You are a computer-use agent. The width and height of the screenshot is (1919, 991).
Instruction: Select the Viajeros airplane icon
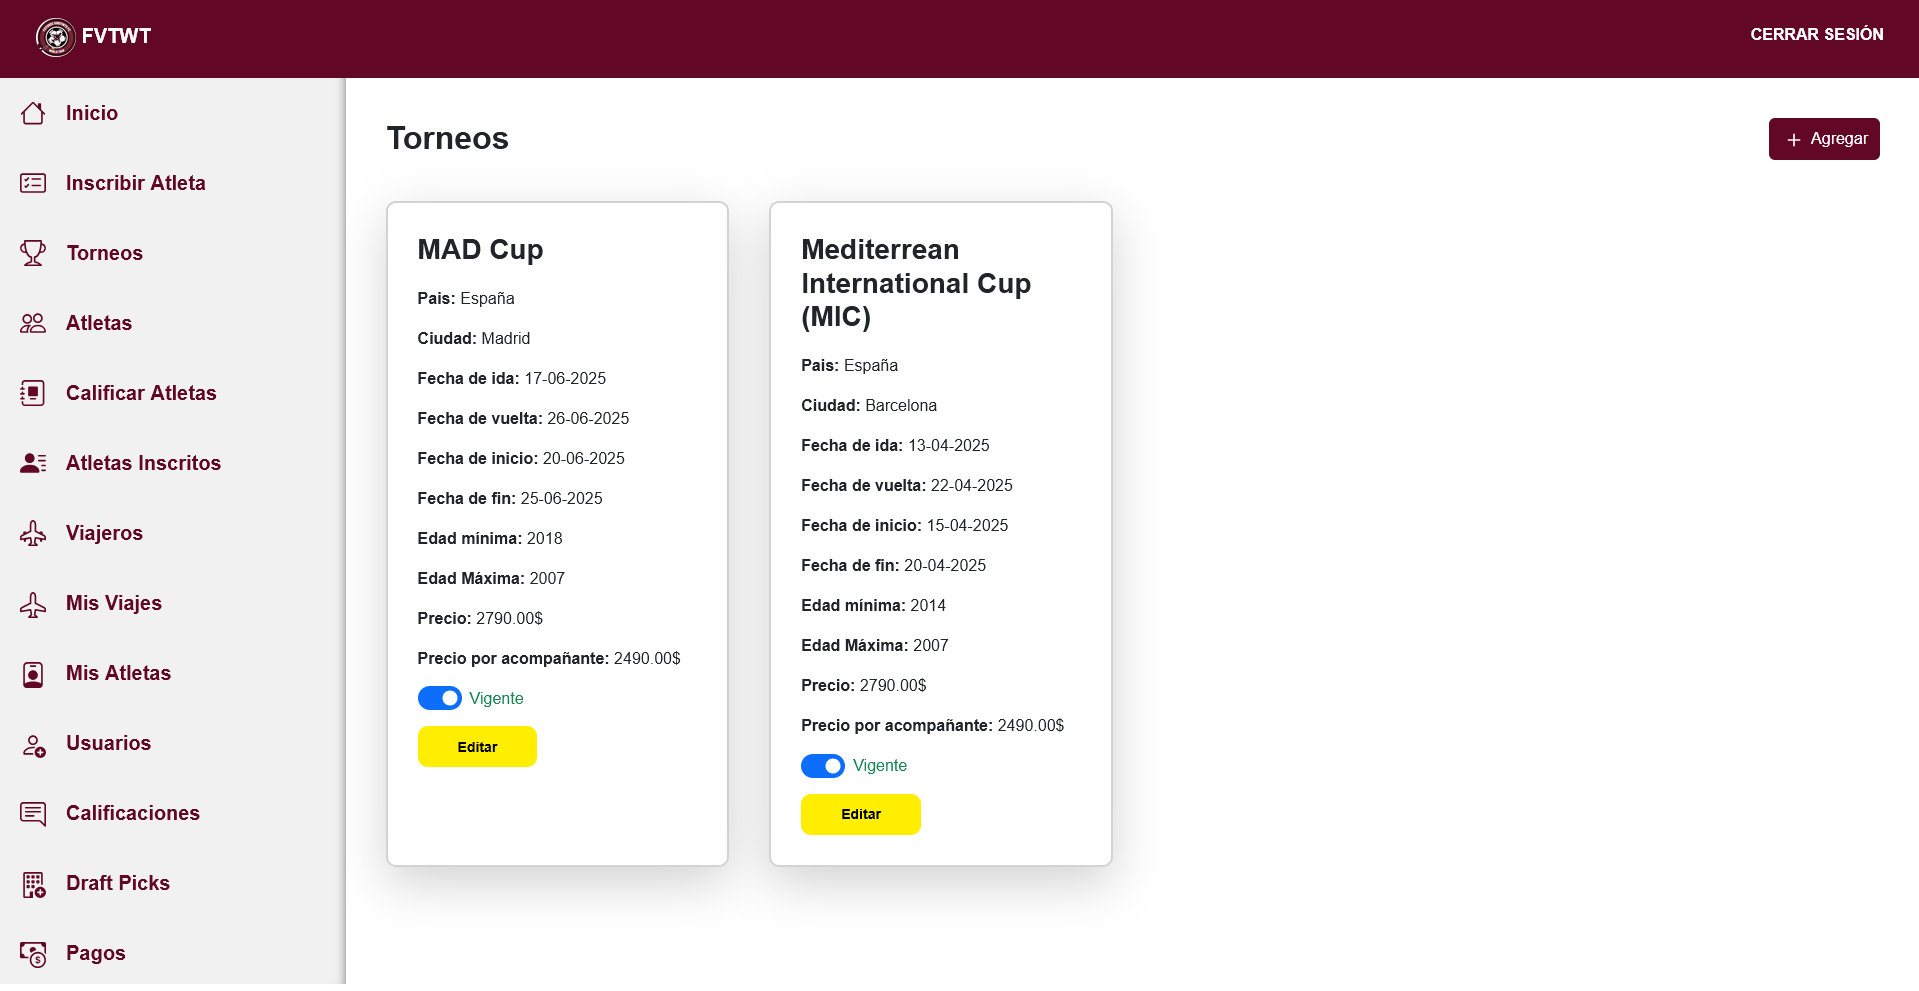pyautogui.click(x=33, y=533)
